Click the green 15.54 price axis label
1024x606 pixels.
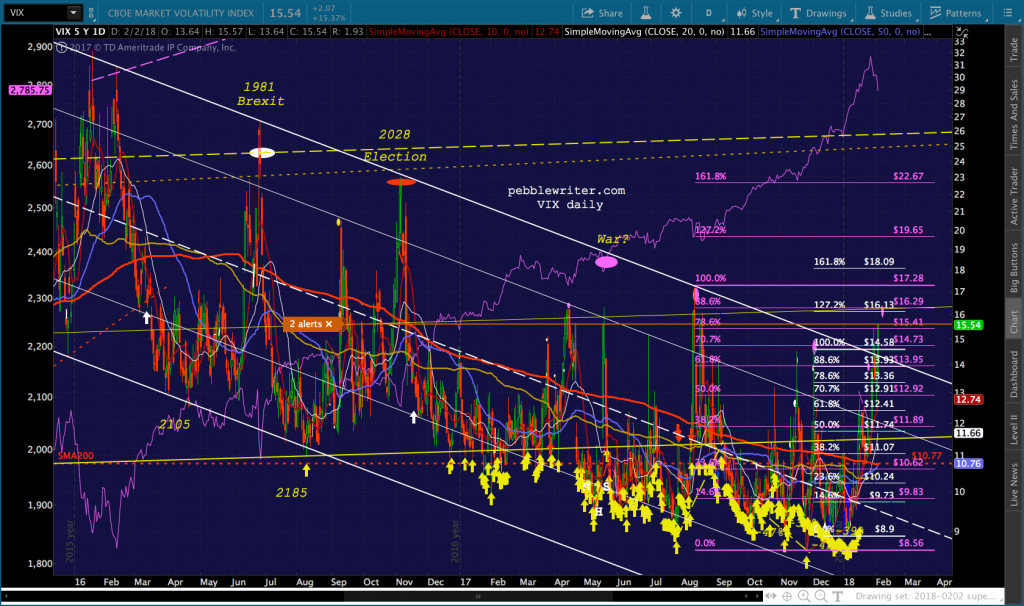click(968, 325)
